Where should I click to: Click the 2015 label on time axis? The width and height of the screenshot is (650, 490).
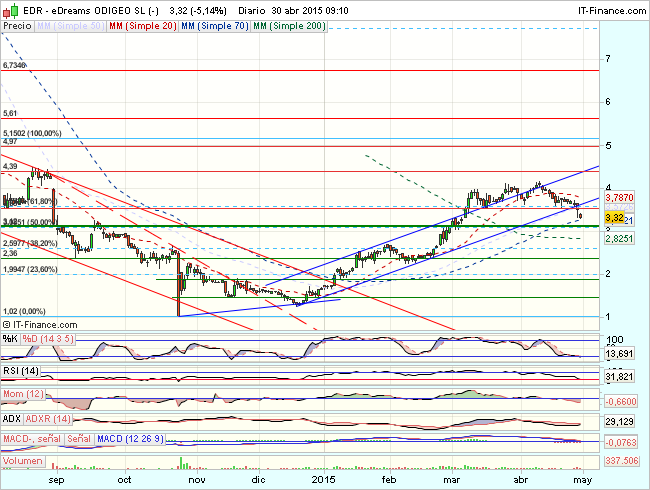323,480
